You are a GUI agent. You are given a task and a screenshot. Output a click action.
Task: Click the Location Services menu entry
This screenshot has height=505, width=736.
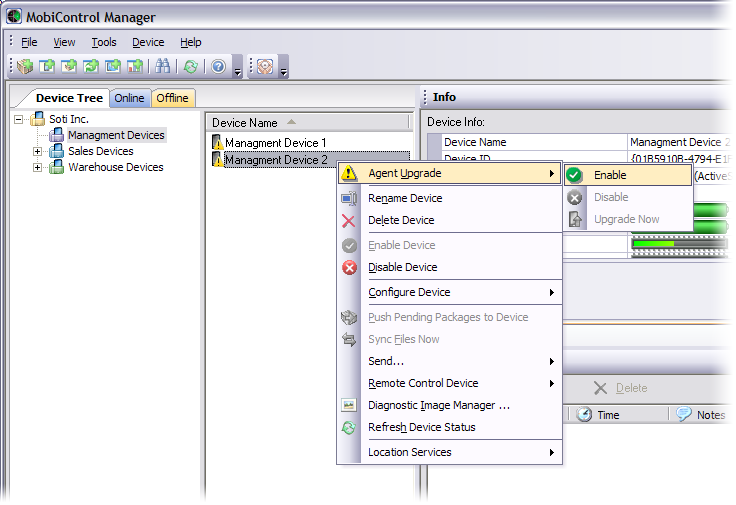point(450,452)
